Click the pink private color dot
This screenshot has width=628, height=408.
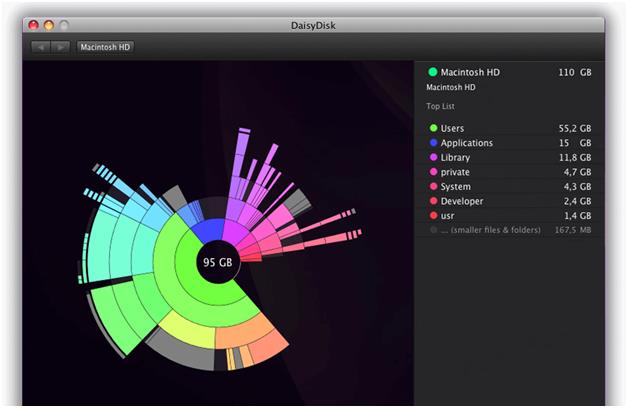(433, 172)
